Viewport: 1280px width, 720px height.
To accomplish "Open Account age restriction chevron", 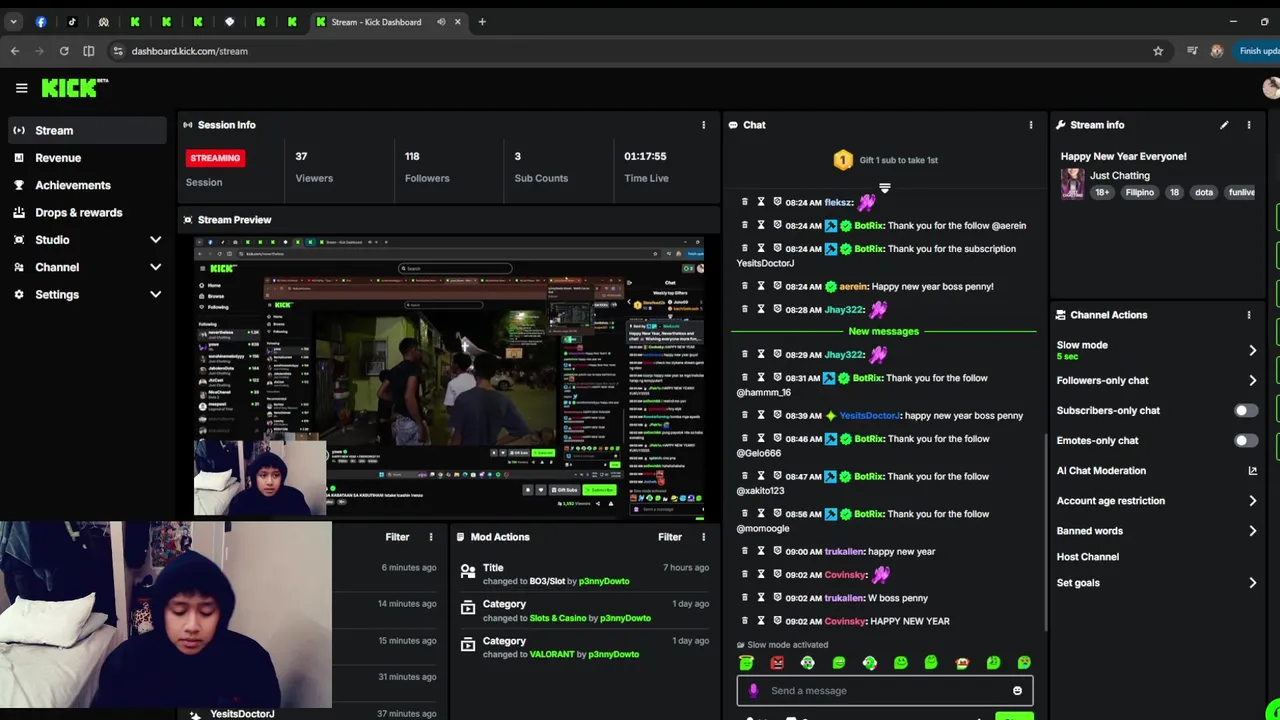I will click(1252, 501).
